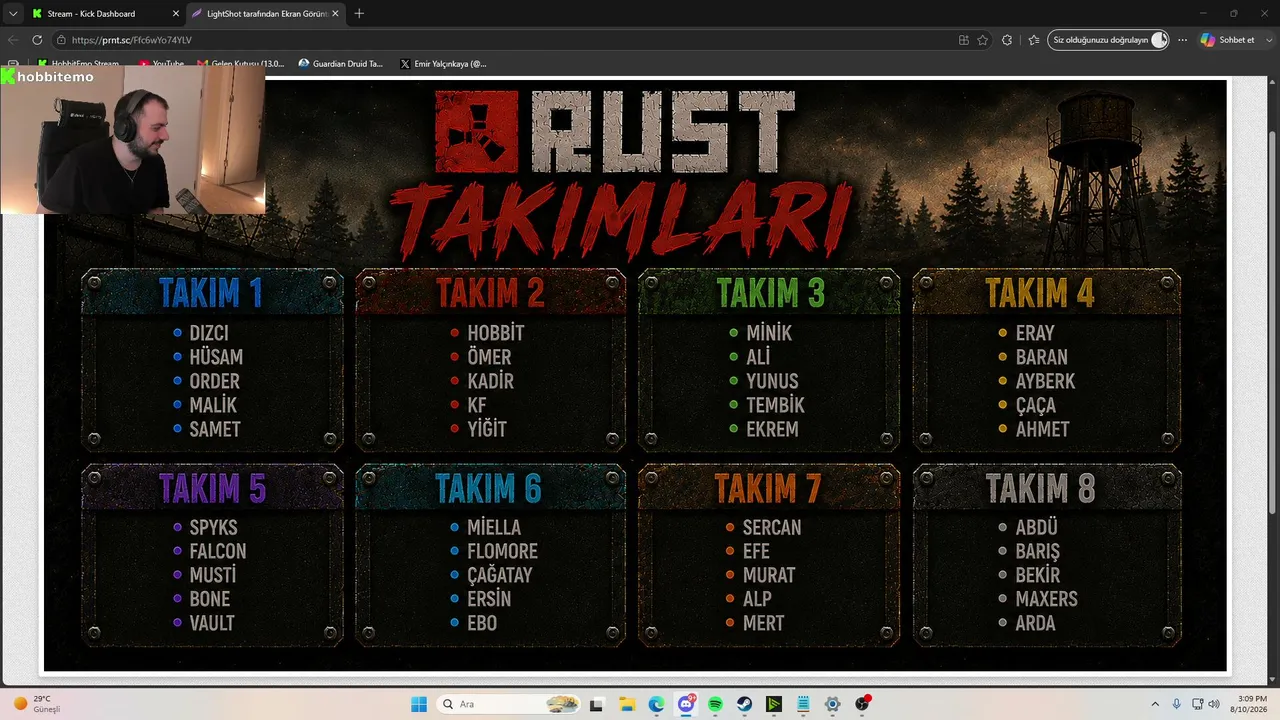
Task: Click the name ÇAĞATAY in Takım 6
Action: [x=499, y=575]
